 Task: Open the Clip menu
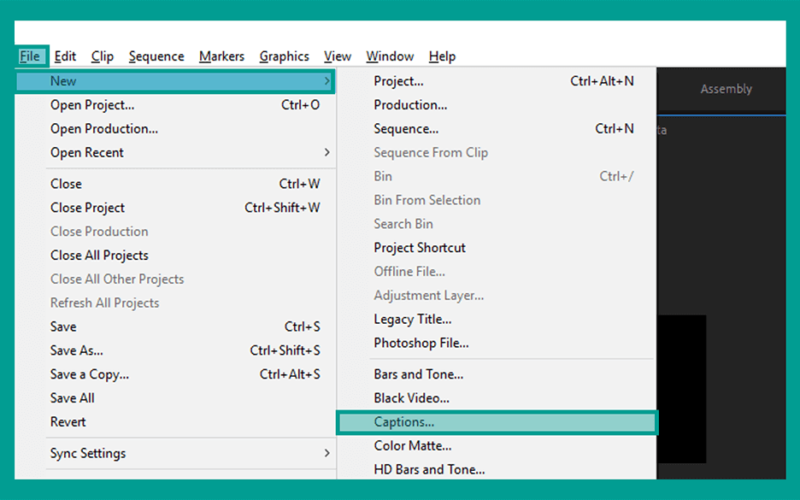(102, 56)
